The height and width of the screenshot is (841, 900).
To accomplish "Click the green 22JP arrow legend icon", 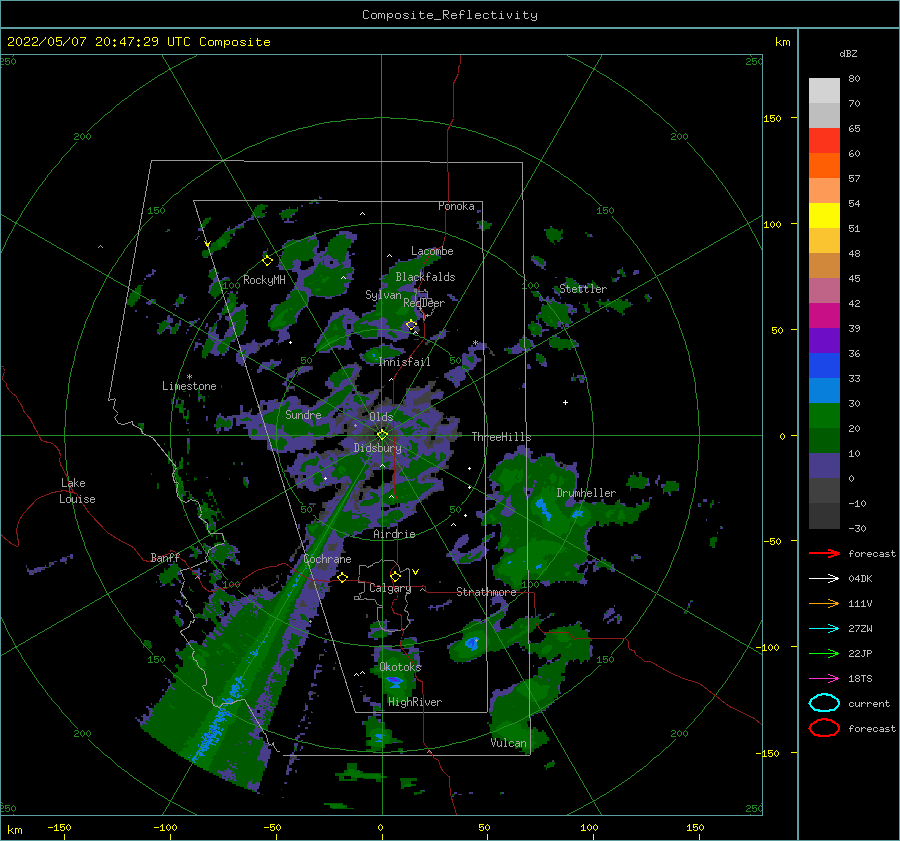I will pyautogui.click(x=824, y=653).
